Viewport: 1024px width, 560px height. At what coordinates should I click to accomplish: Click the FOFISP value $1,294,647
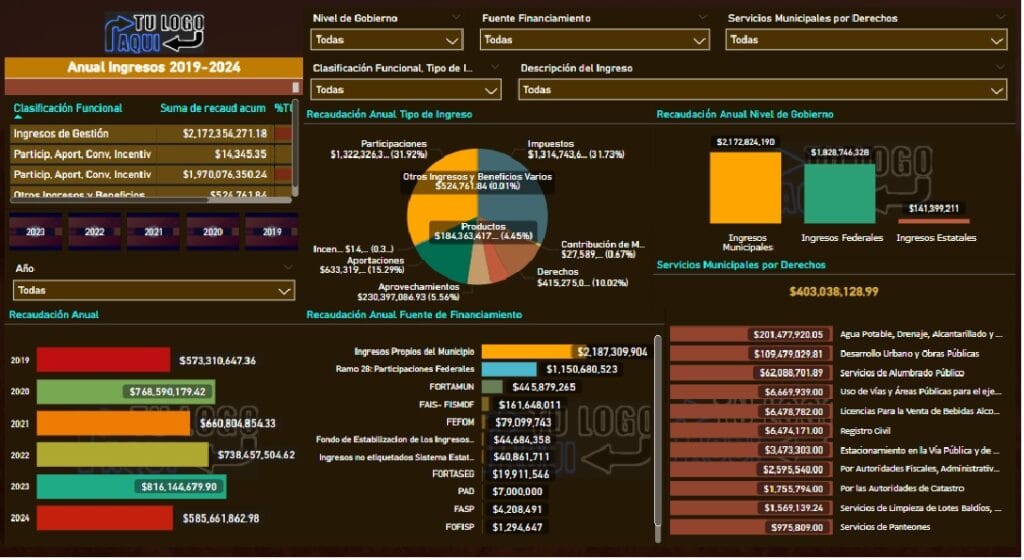point(517,527)
